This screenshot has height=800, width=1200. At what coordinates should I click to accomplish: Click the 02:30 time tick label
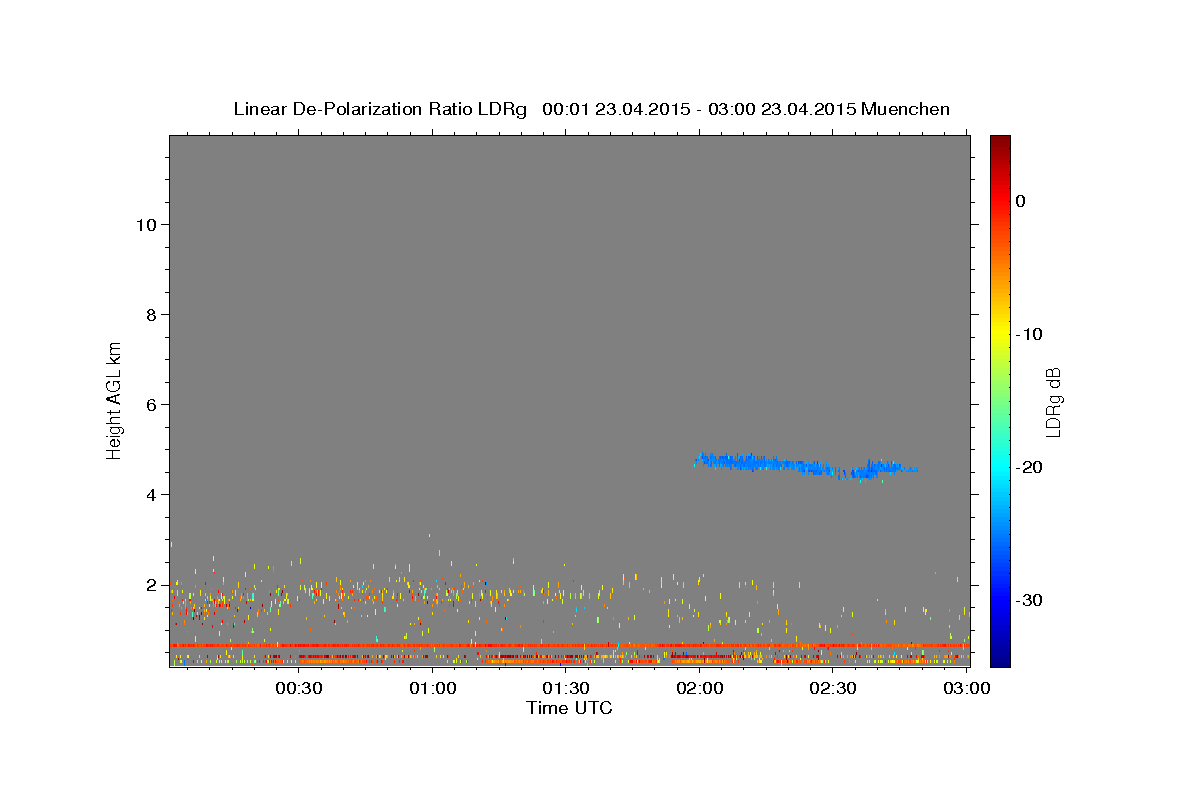[833, 688]
